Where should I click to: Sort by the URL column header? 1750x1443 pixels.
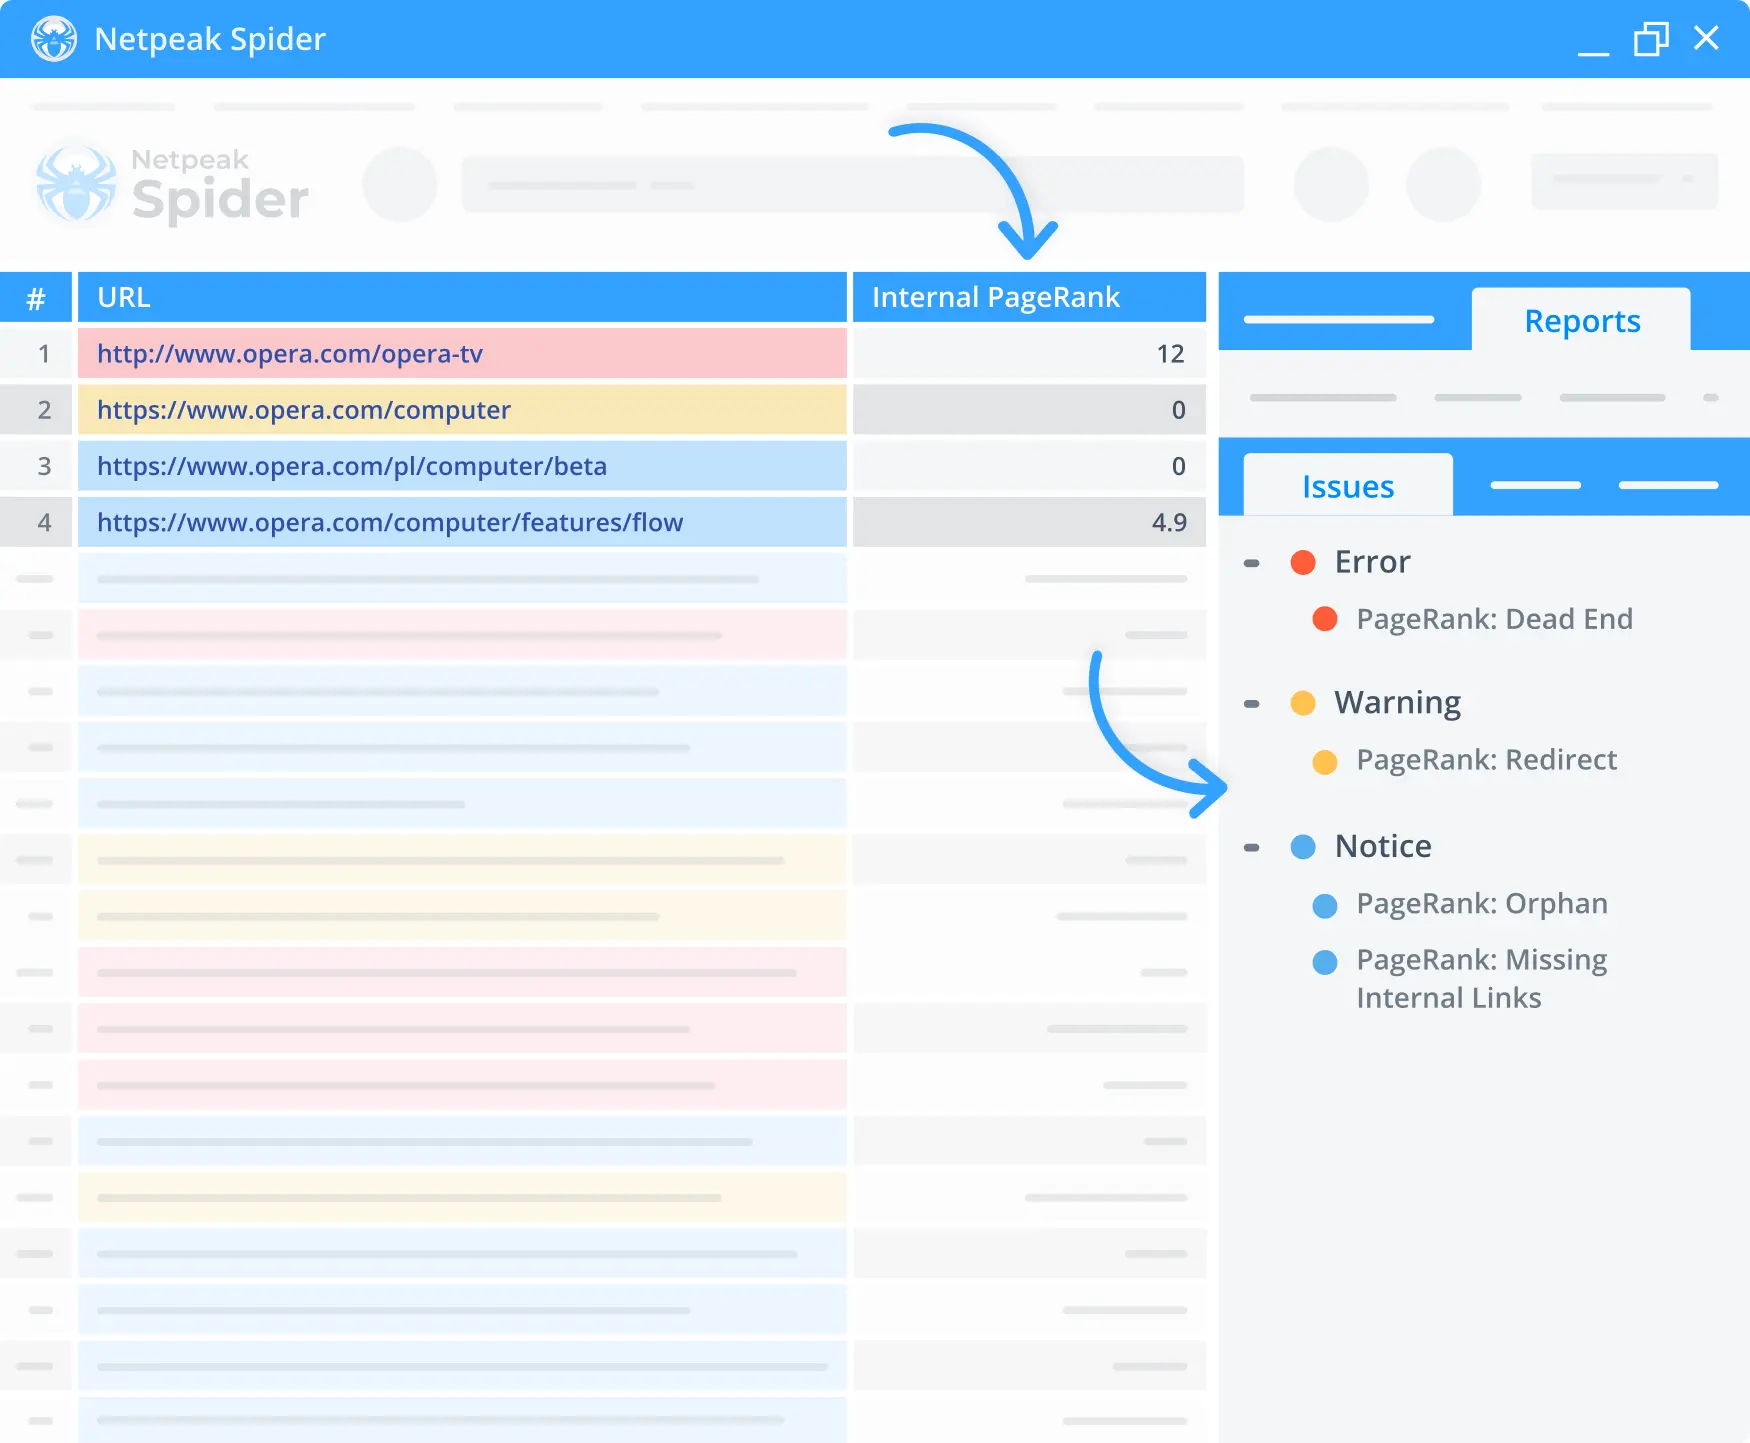(x=462, y=297)
